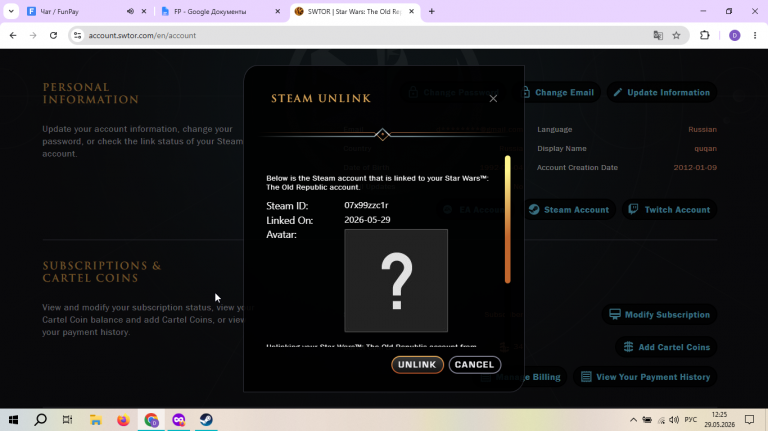Click the Linked On date 2026-05-29

[x=367, y=220]
